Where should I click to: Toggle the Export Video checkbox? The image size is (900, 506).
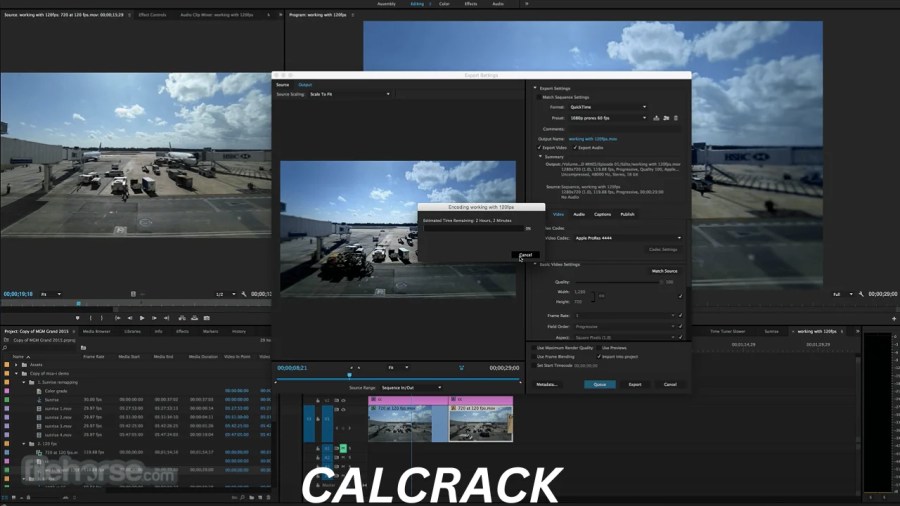539,148
